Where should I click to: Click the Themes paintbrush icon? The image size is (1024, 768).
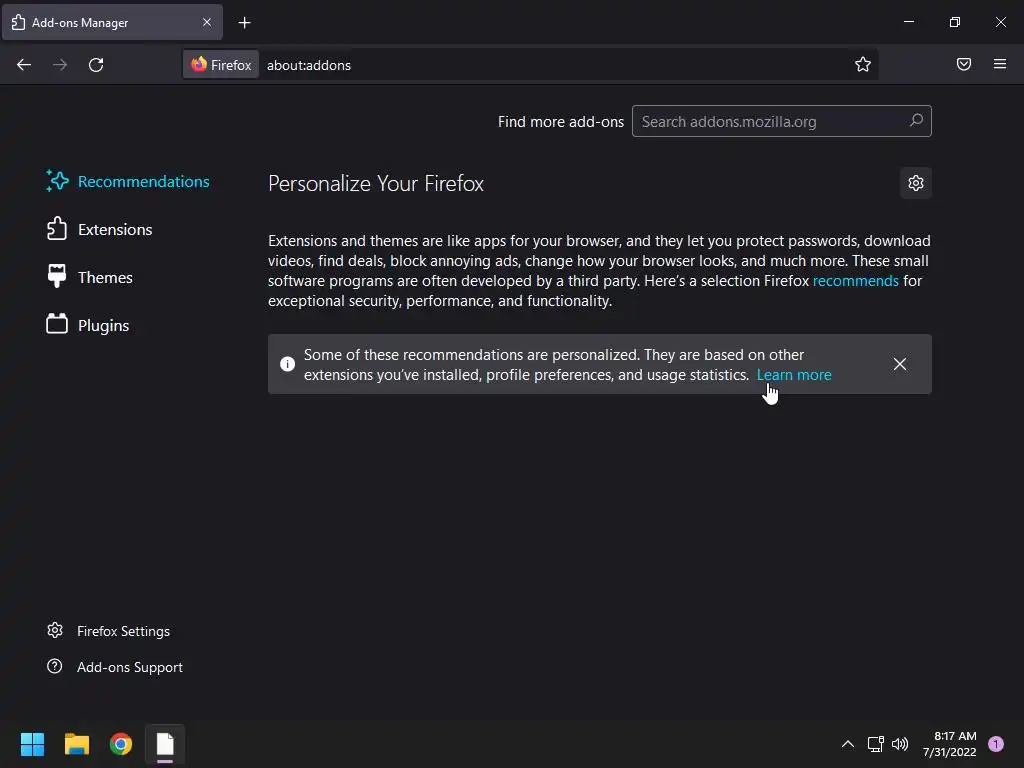coord(57,276)
